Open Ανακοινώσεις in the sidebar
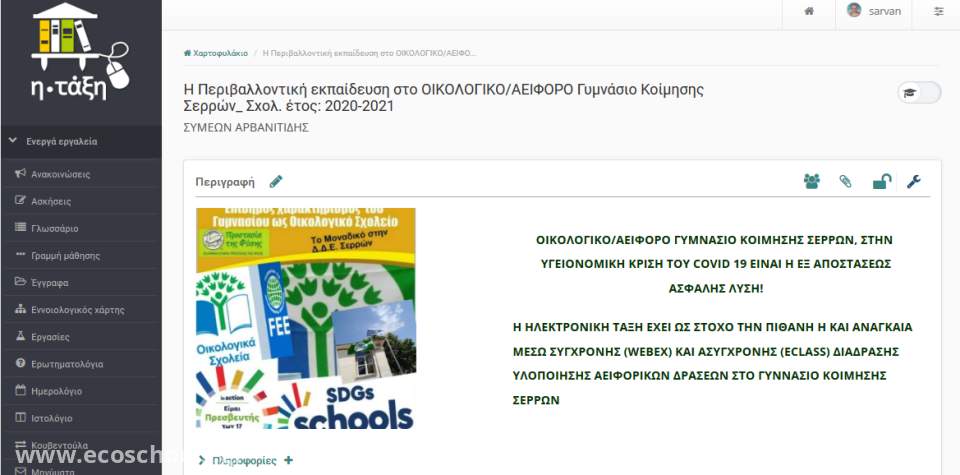Screen dimensions: 960x475 coord(60,174)
